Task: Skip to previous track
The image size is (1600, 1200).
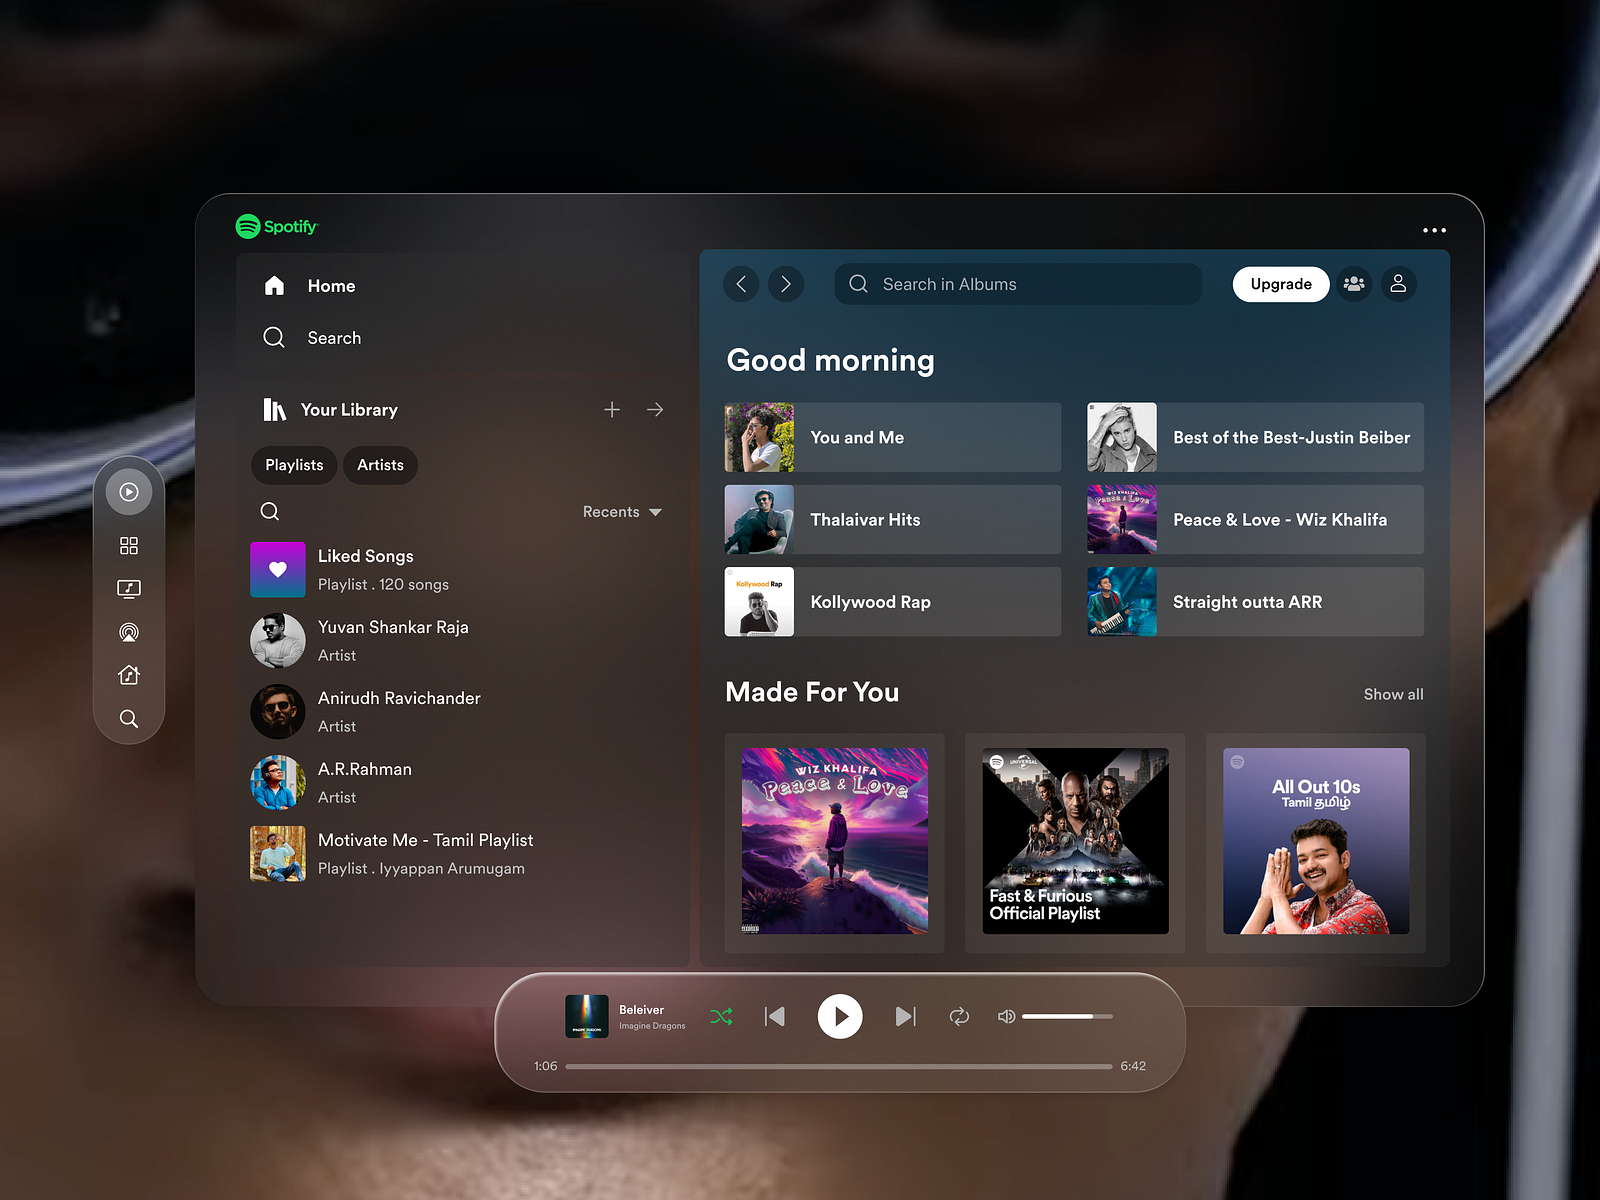Action: 775,1017
